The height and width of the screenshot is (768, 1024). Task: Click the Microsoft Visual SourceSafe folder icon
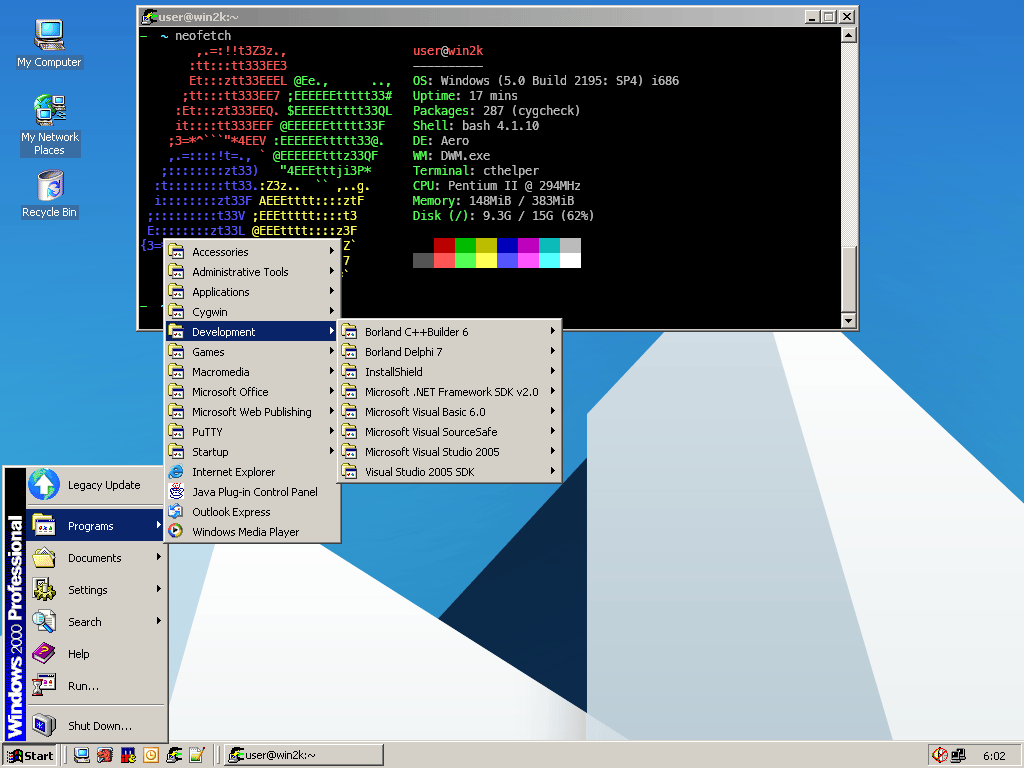point(349,431)
